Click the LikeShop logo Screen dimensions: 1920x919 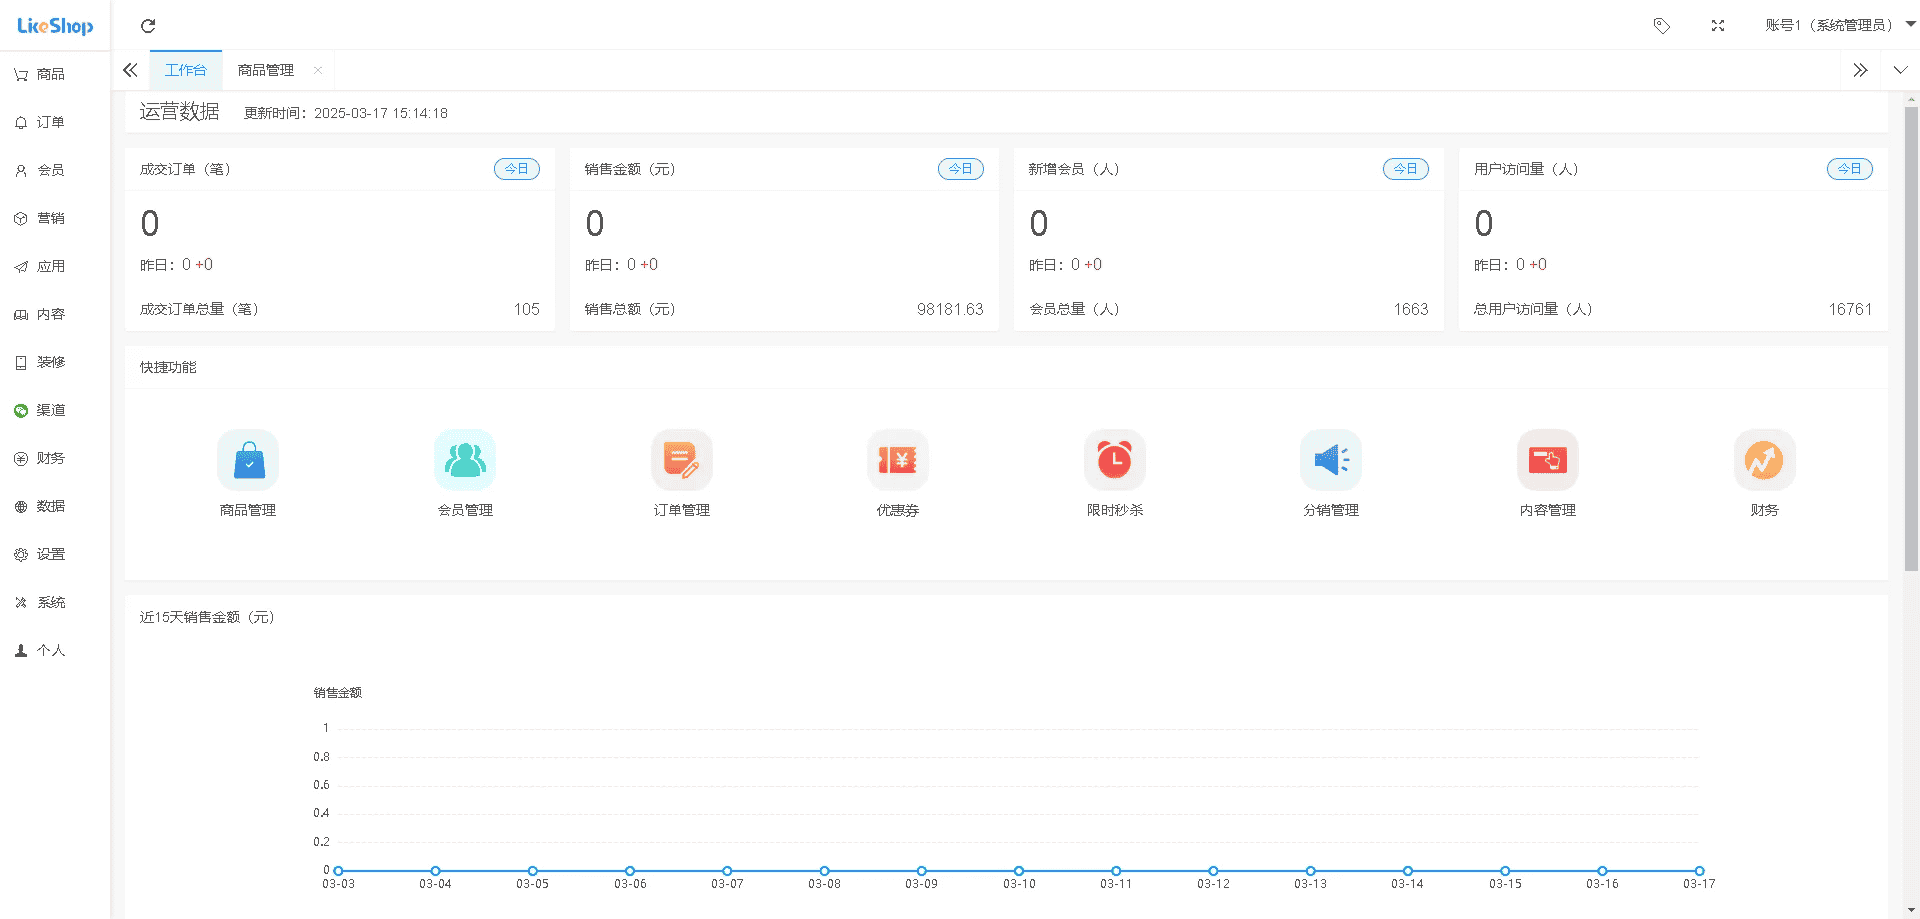pyautogui.click(x=55, y=26)
